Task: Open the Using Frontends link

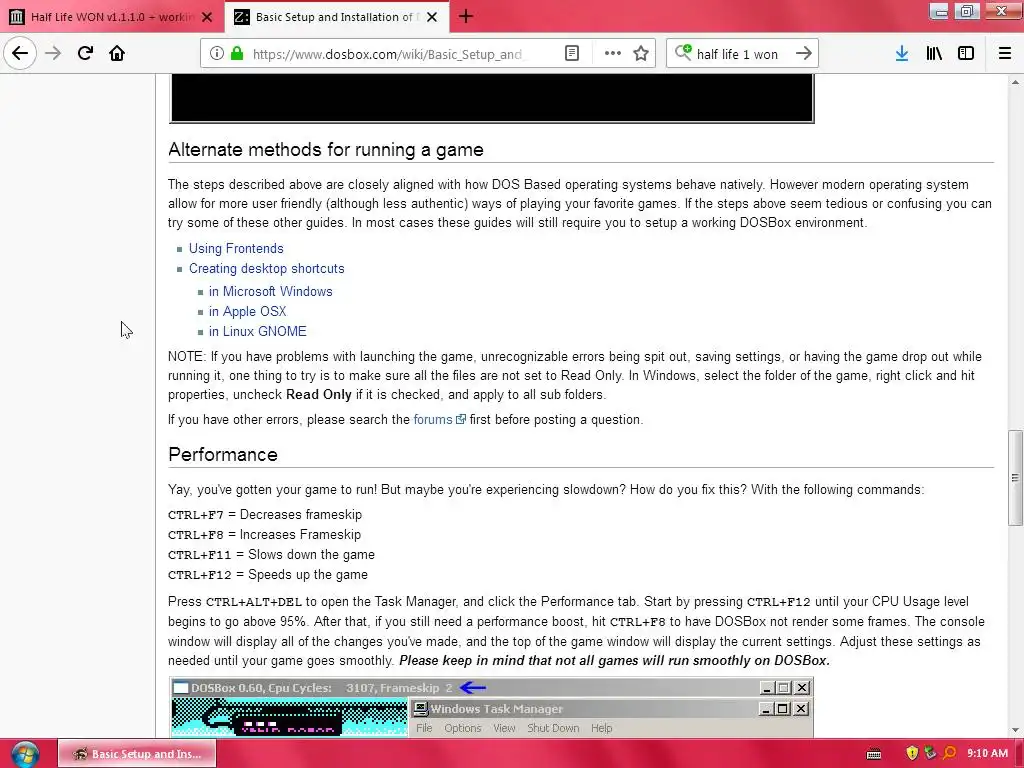Action: point(236,248)
